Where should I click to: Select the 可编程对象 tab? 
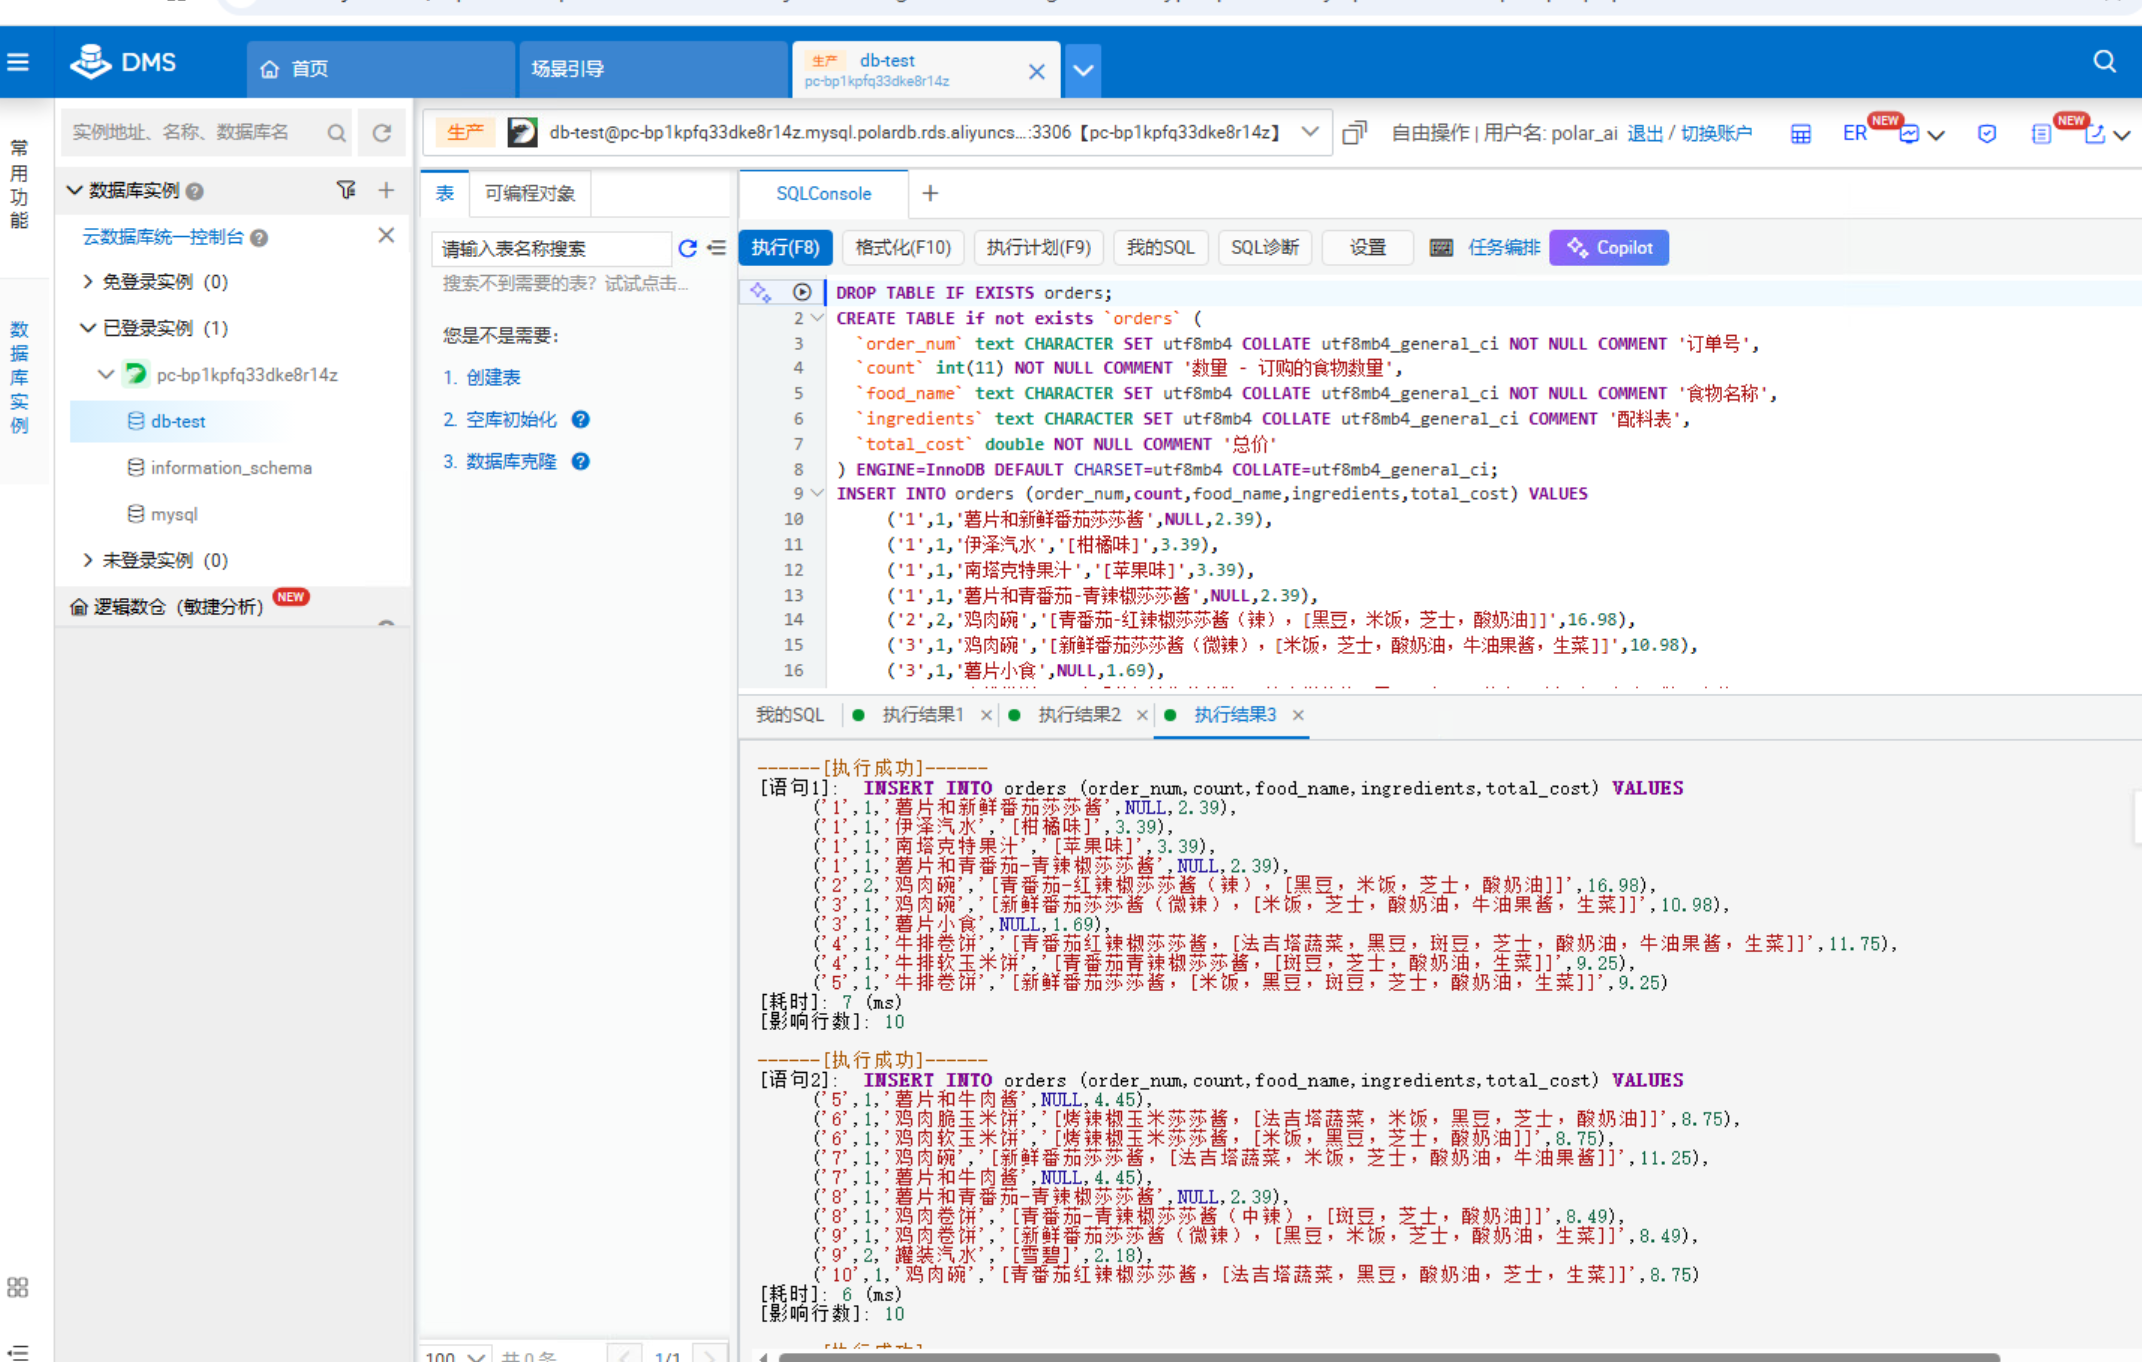click(x=530, y=193)
